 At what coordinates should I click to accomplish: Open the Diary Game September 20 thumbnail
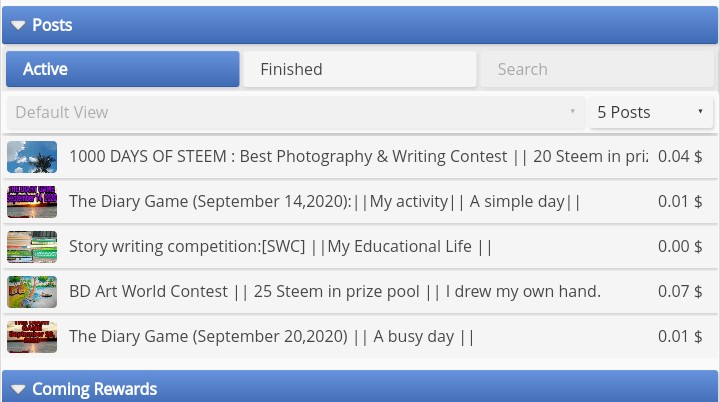tap(32, 337)
